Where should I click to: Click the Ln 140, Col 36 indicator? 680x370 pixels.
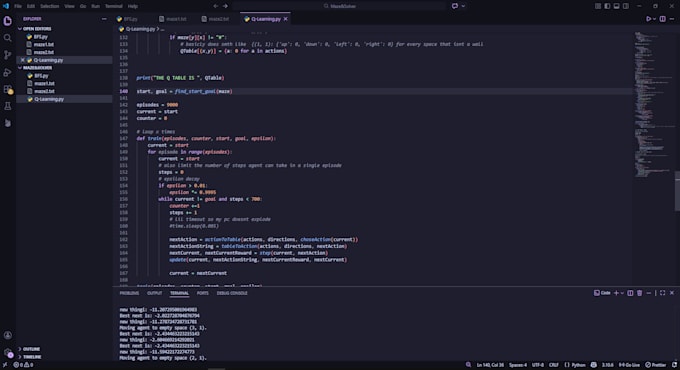point(490,365)
